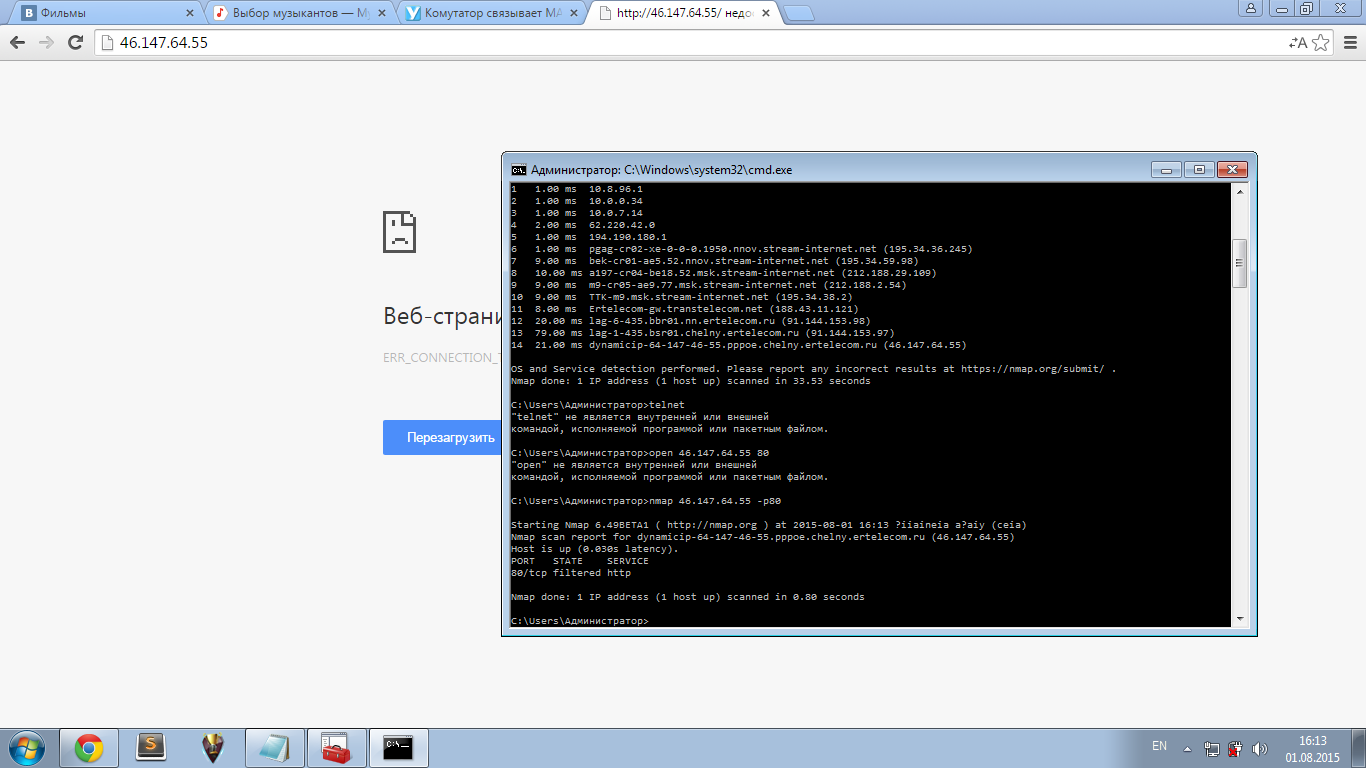Viewport: 1366px width, 768px height.
Task: Click the cmd scrollbar up arrow
Action: pyautogui.click(x=1240, y=192)
